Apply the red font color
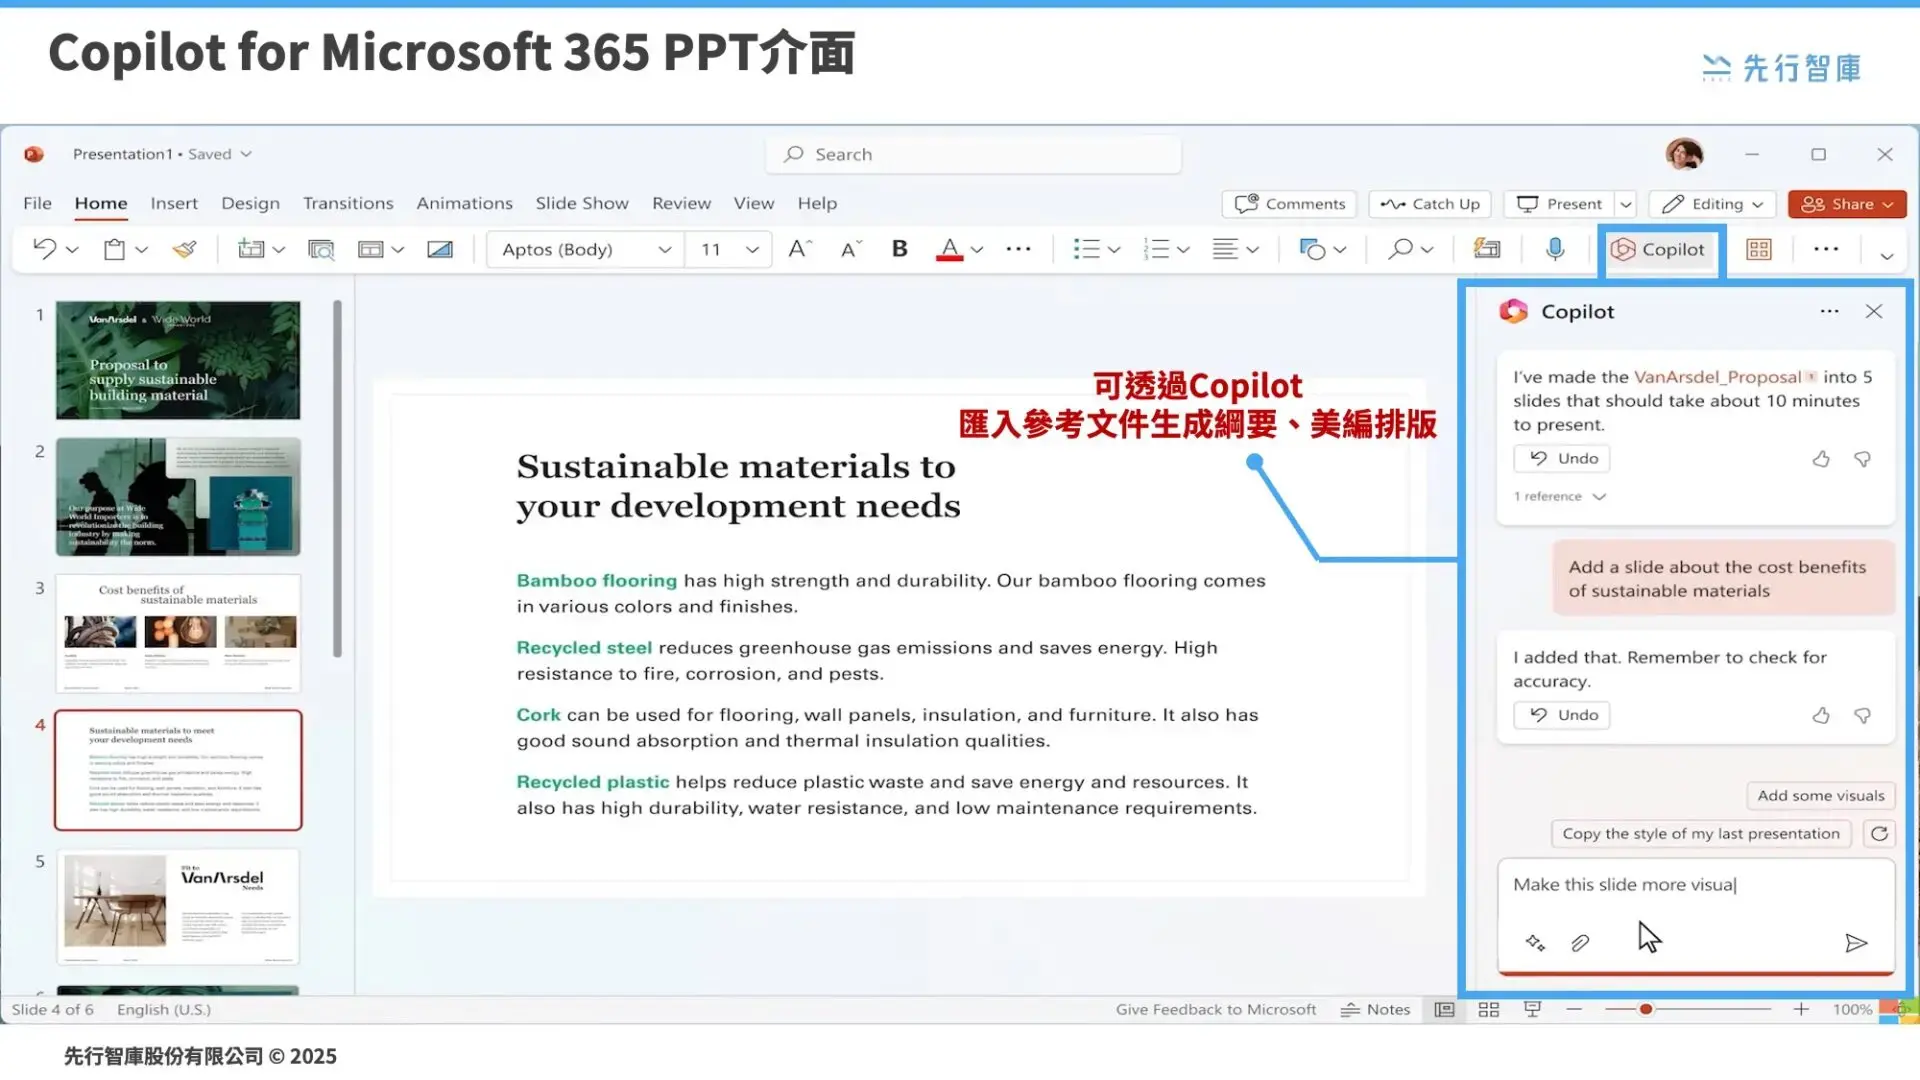The width and height of the screenshot is (1920, 1080). point(950,249)
